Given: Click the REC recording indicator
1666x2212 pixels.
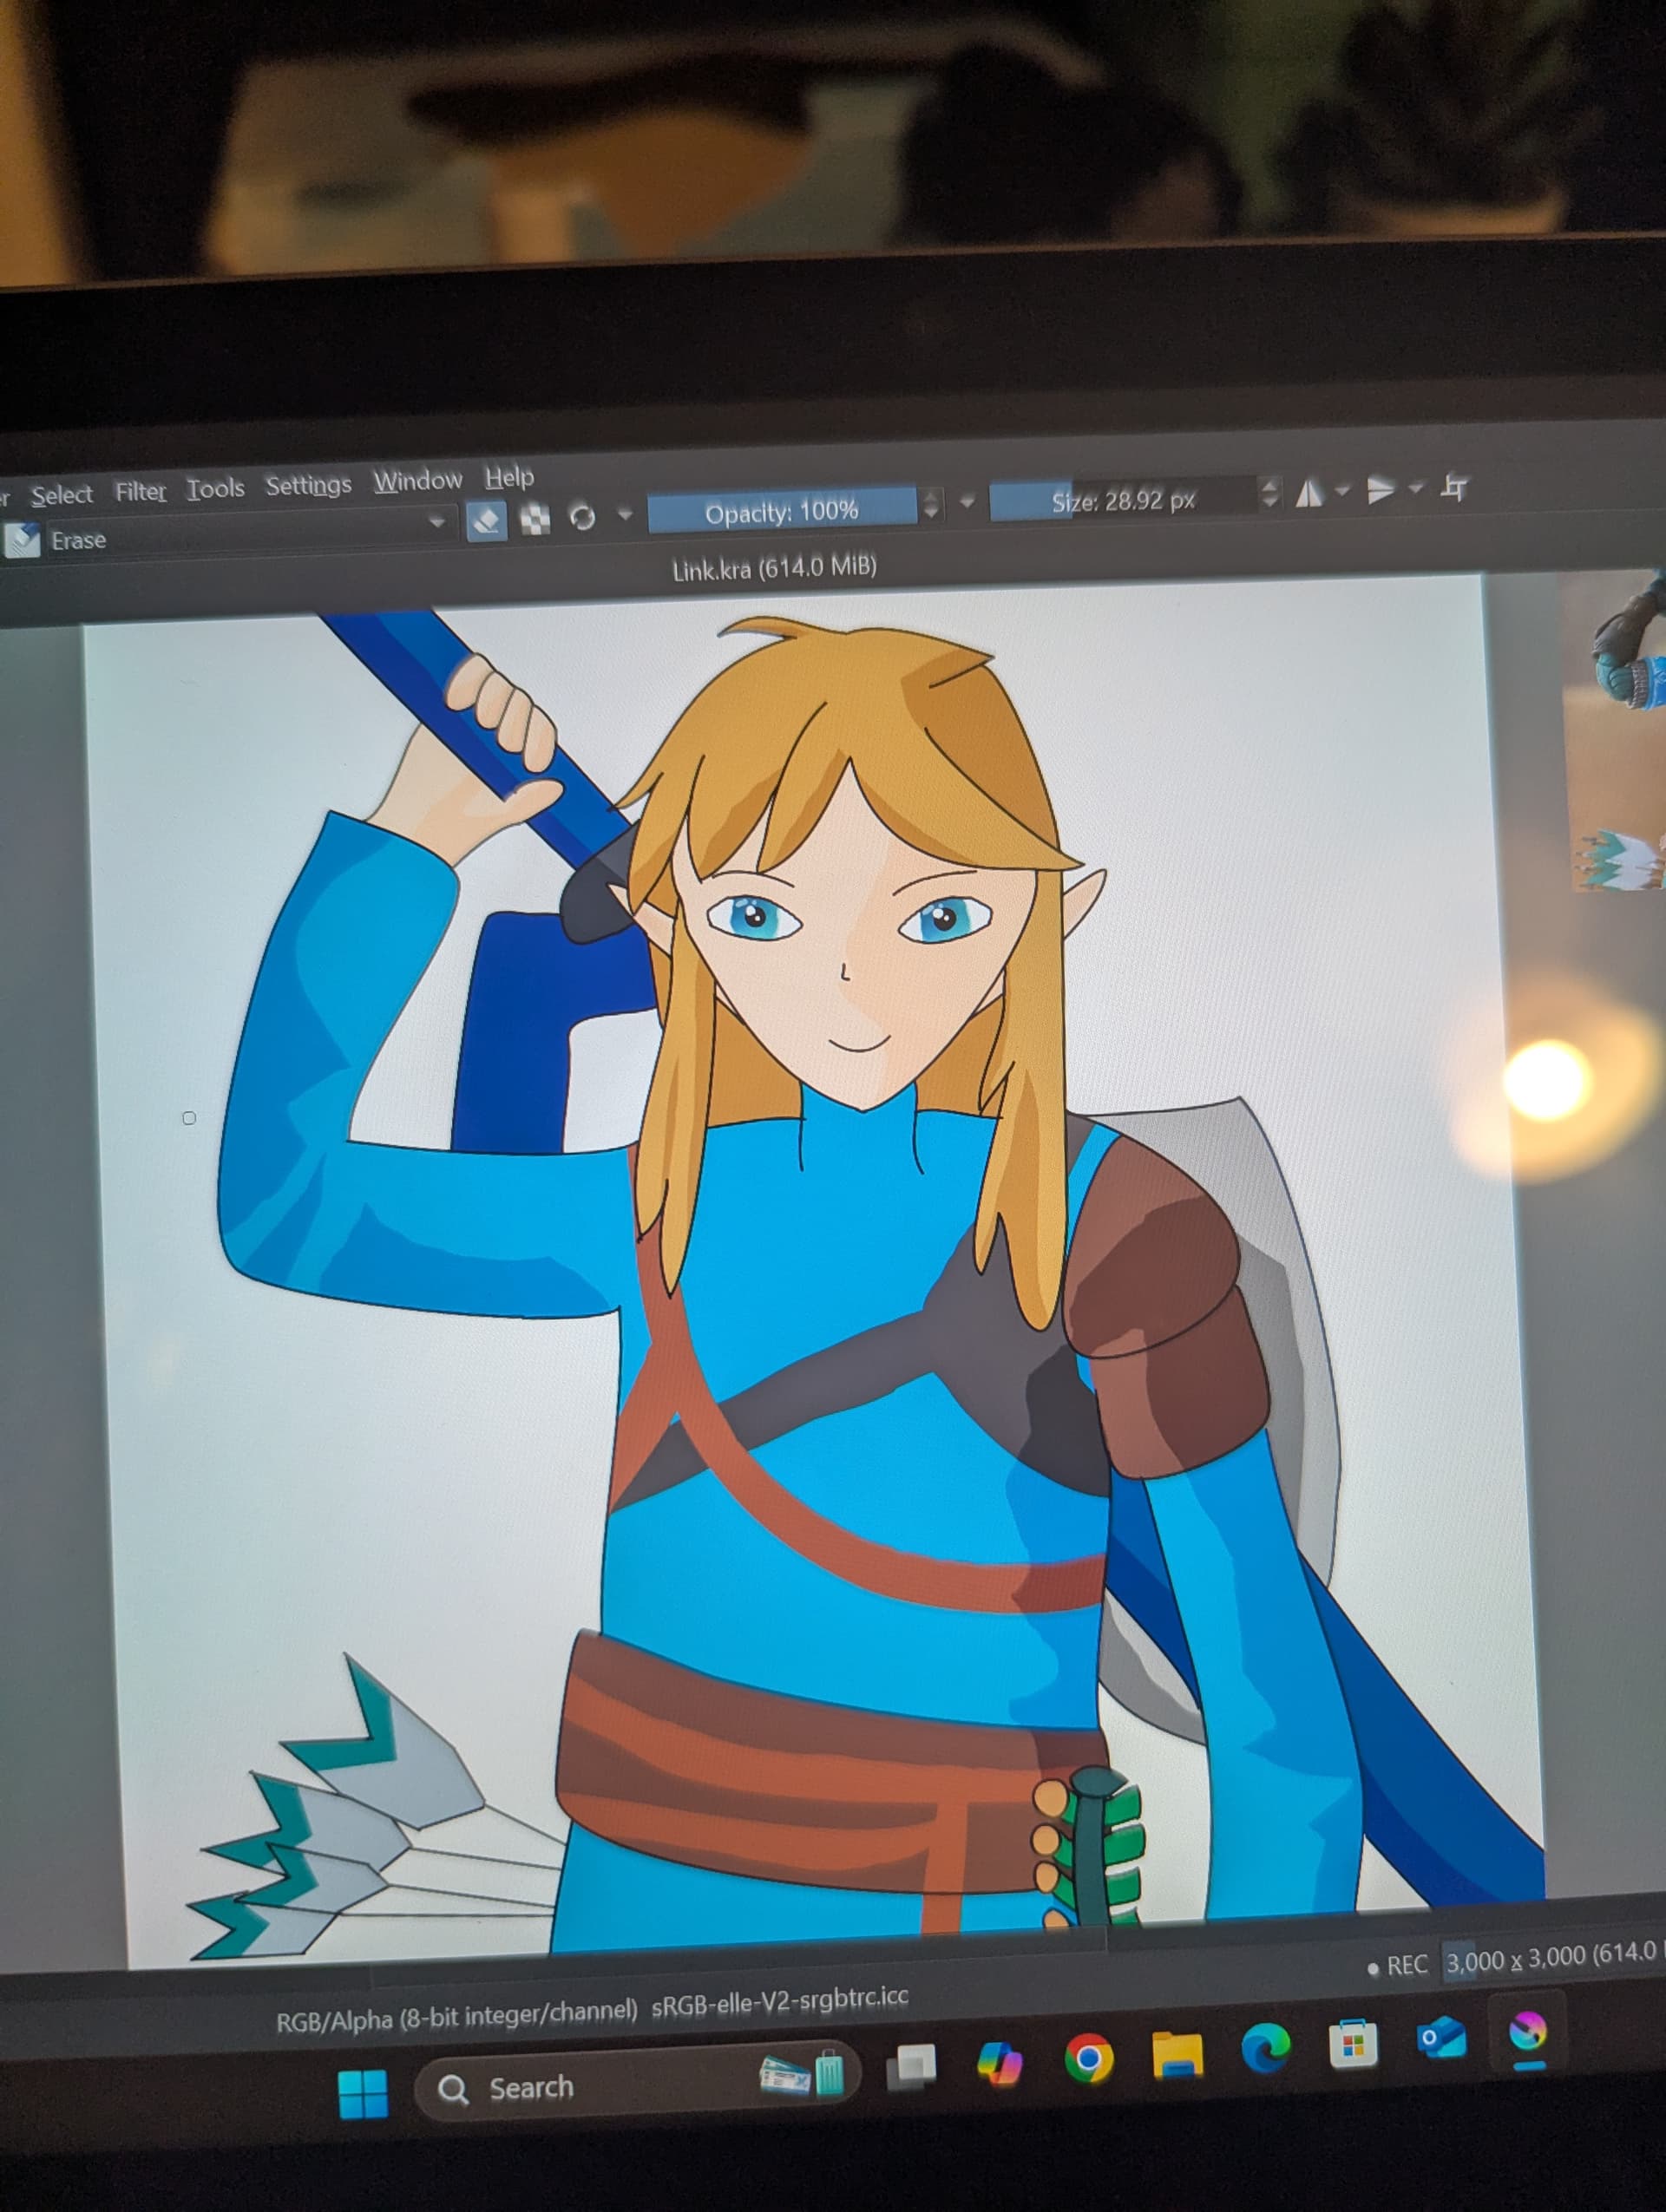Looking at the screenshot, I should click(x=1397, y=1966).
